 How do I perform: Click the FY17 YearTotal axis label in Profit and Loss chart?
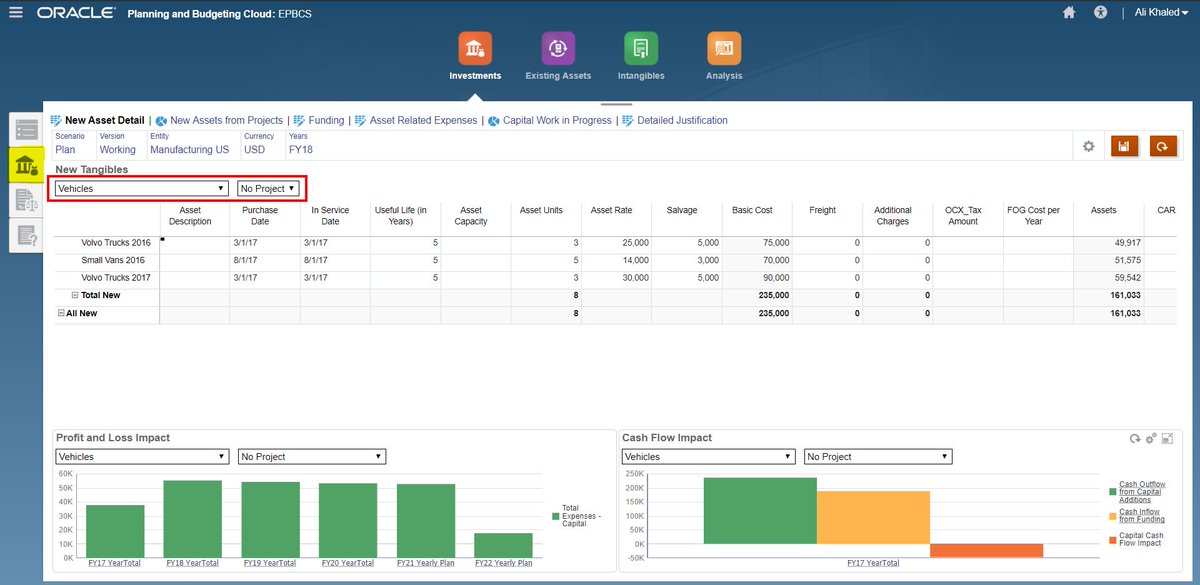tap(115, 563)
